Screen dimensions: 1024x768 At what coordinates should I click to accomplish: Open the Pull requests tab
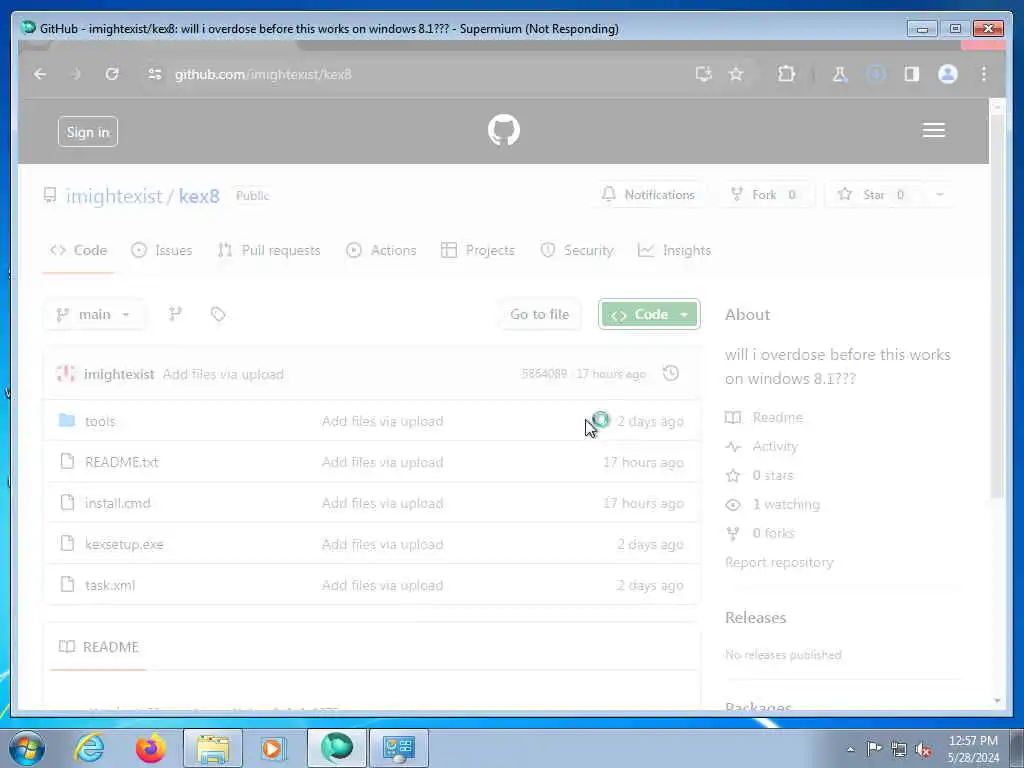click(x=269, y=250)
